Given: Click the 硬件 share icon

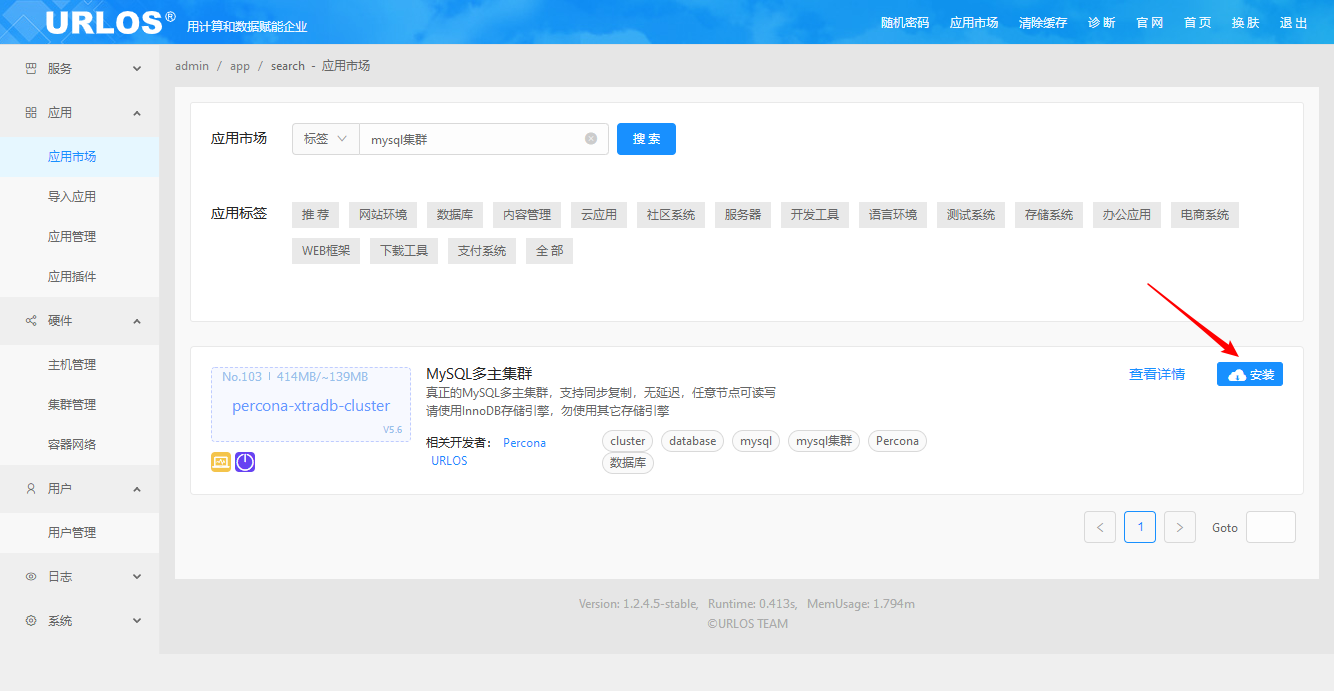Looking at the screenshot, I should click(x=31, y=321).
